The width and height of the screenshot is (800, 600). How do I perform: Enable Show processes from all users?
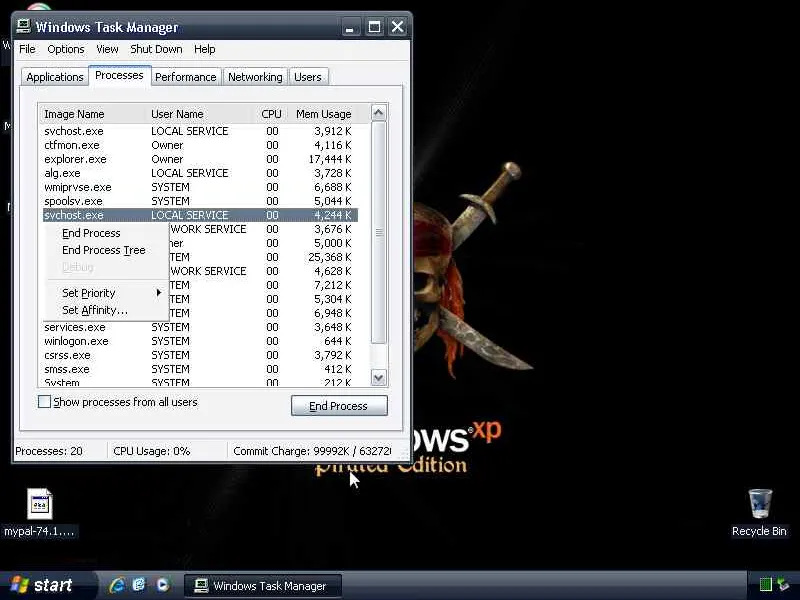(x=44, y=402)
